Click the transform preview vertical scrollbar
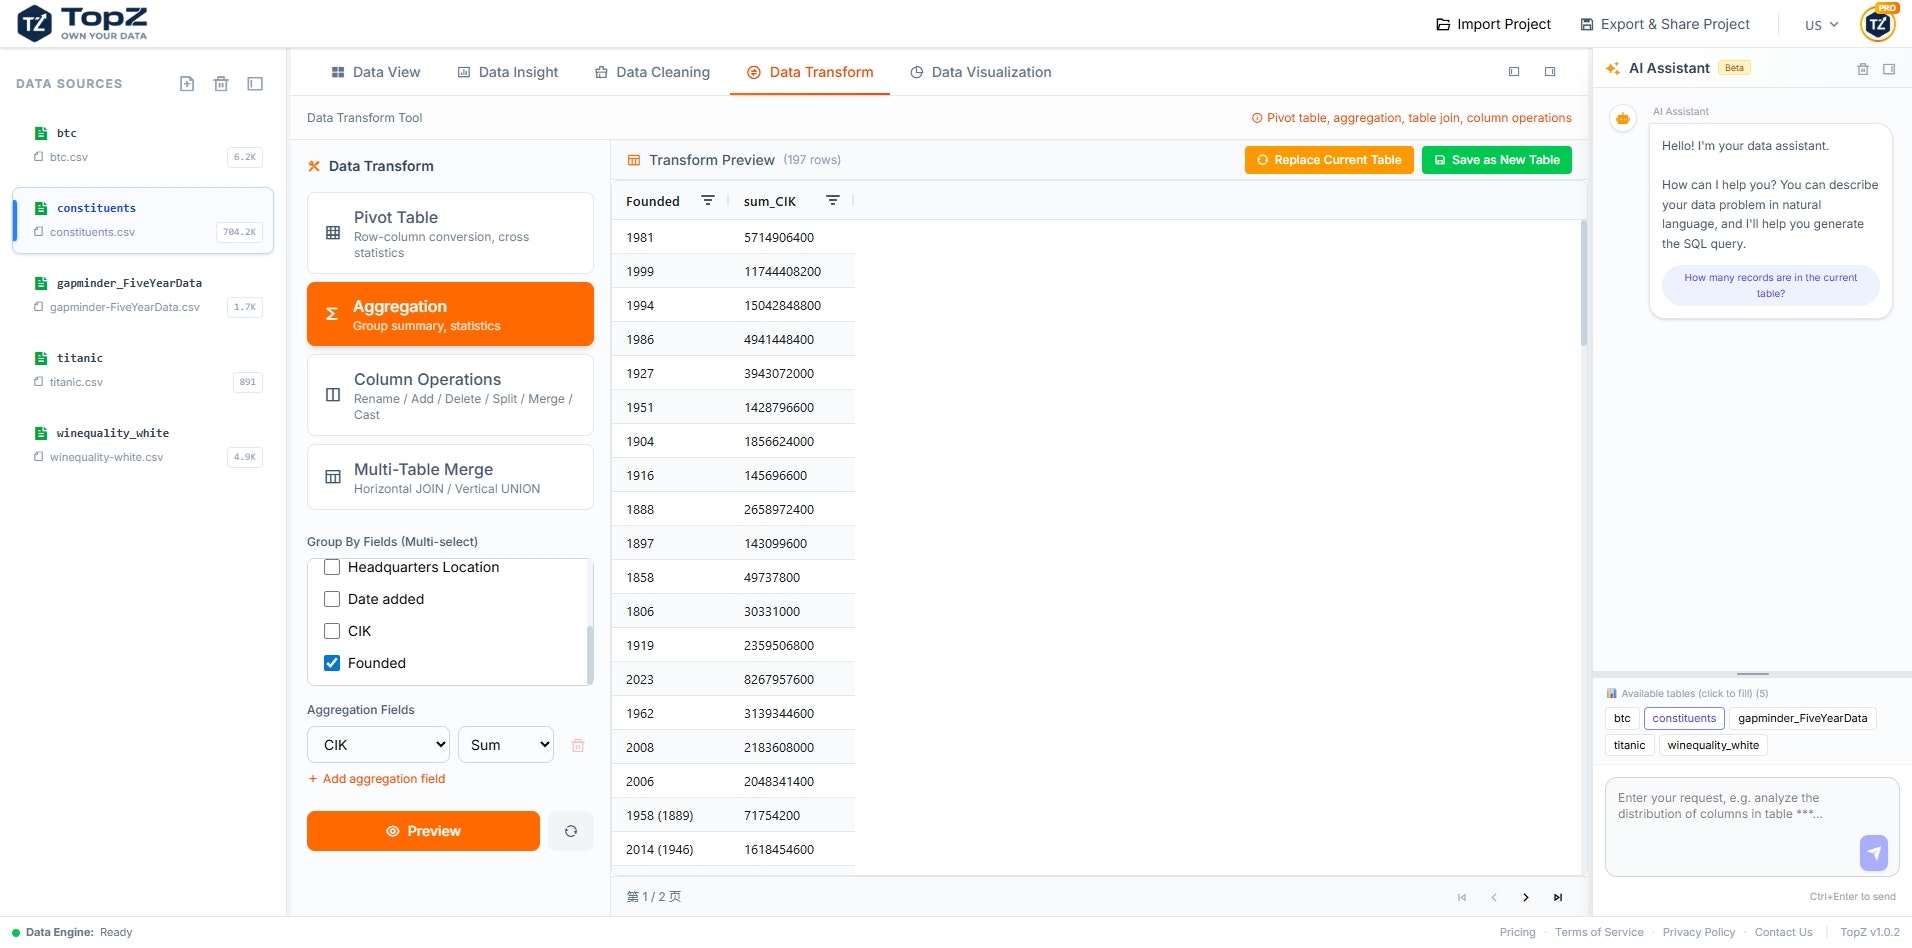The width and height of the screenshot is (1912, 948). click(x=1584, y=283)
